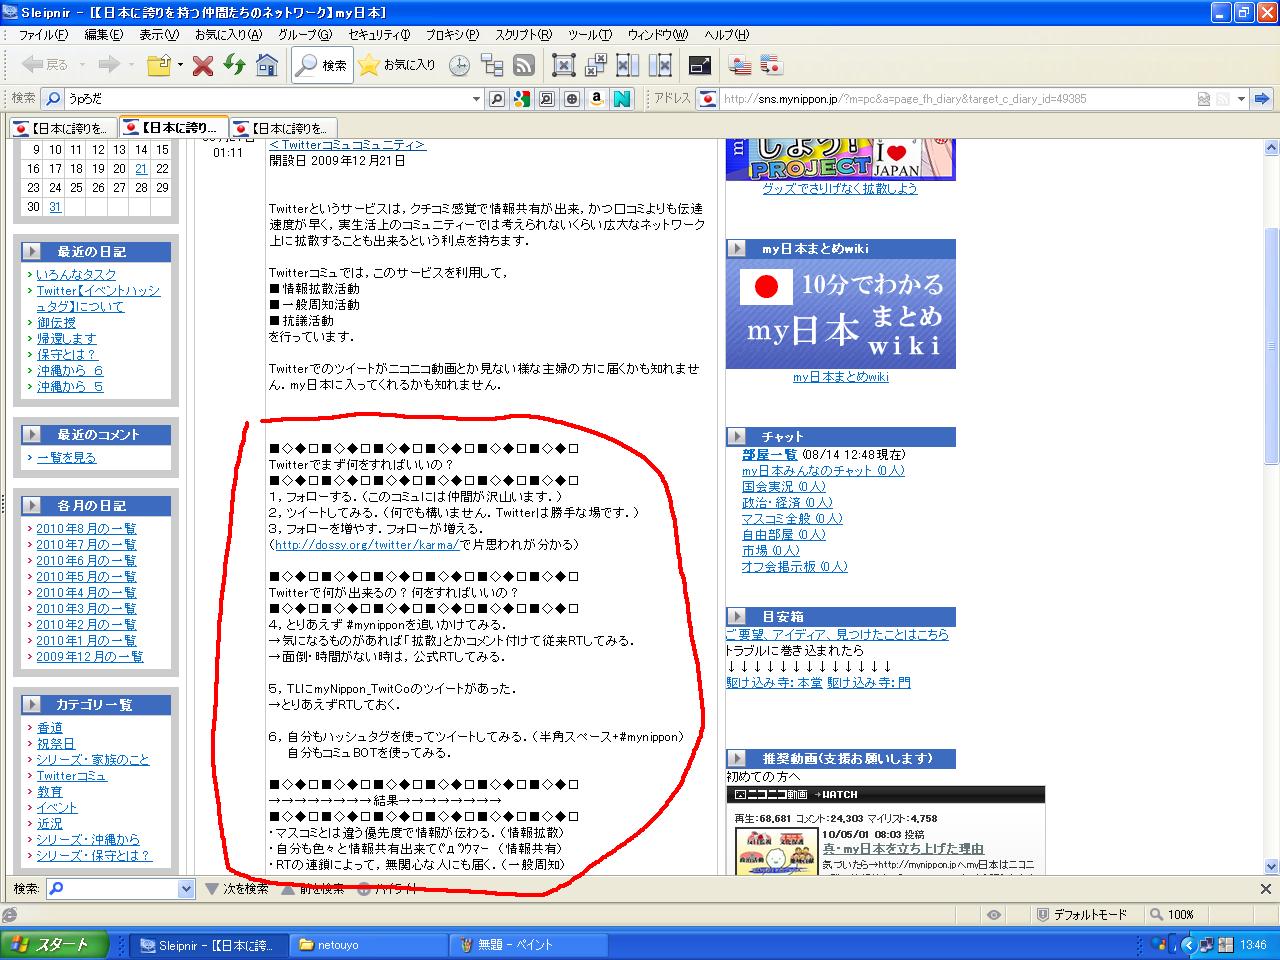Open the folder icon dropdown arrow
This screenshot has width=1280, height=960.
click(180, 66)
